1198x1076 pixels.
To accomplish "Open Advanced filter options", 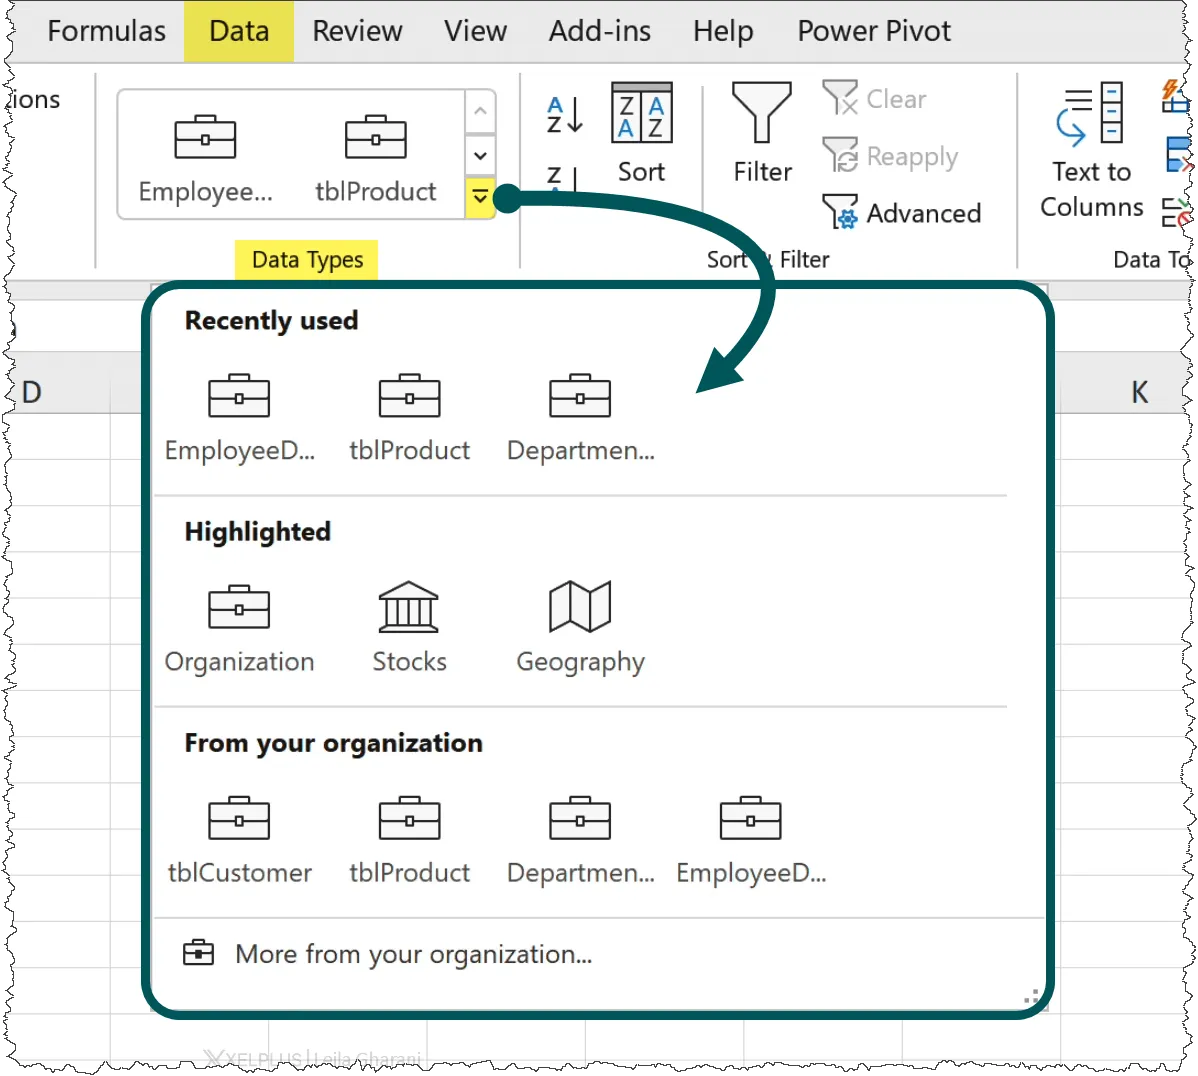I will 902,213.
